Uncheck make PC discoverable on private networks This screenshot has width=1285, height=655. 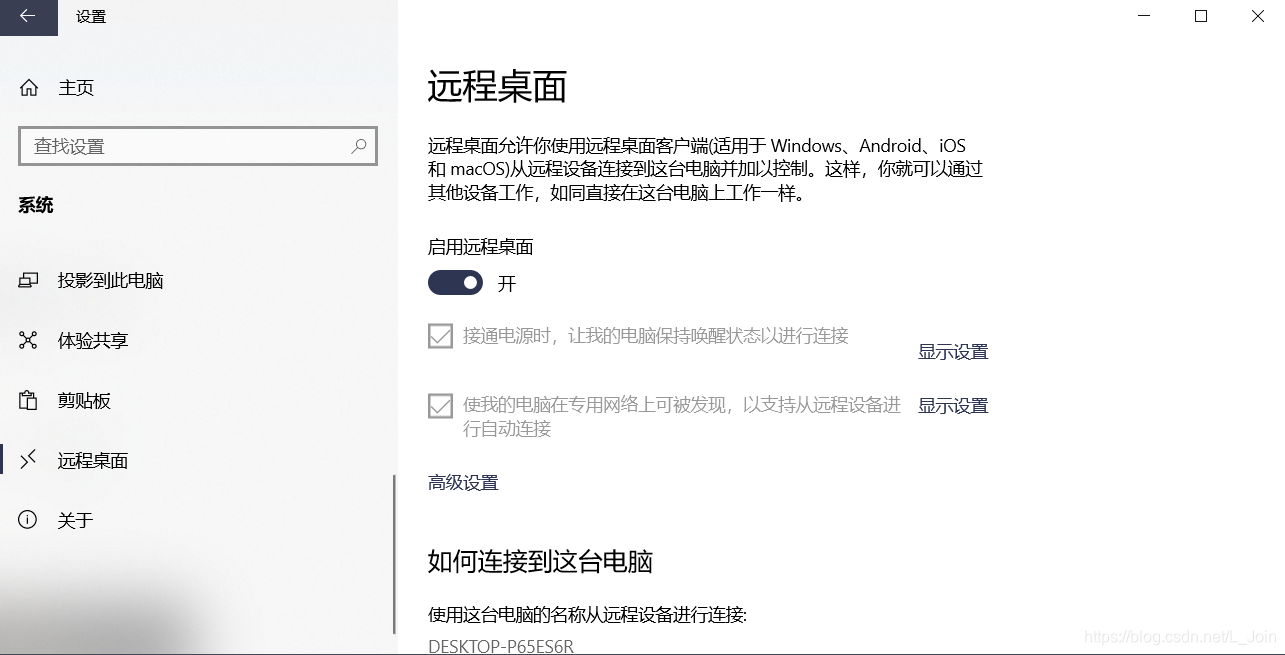point(440,405)
